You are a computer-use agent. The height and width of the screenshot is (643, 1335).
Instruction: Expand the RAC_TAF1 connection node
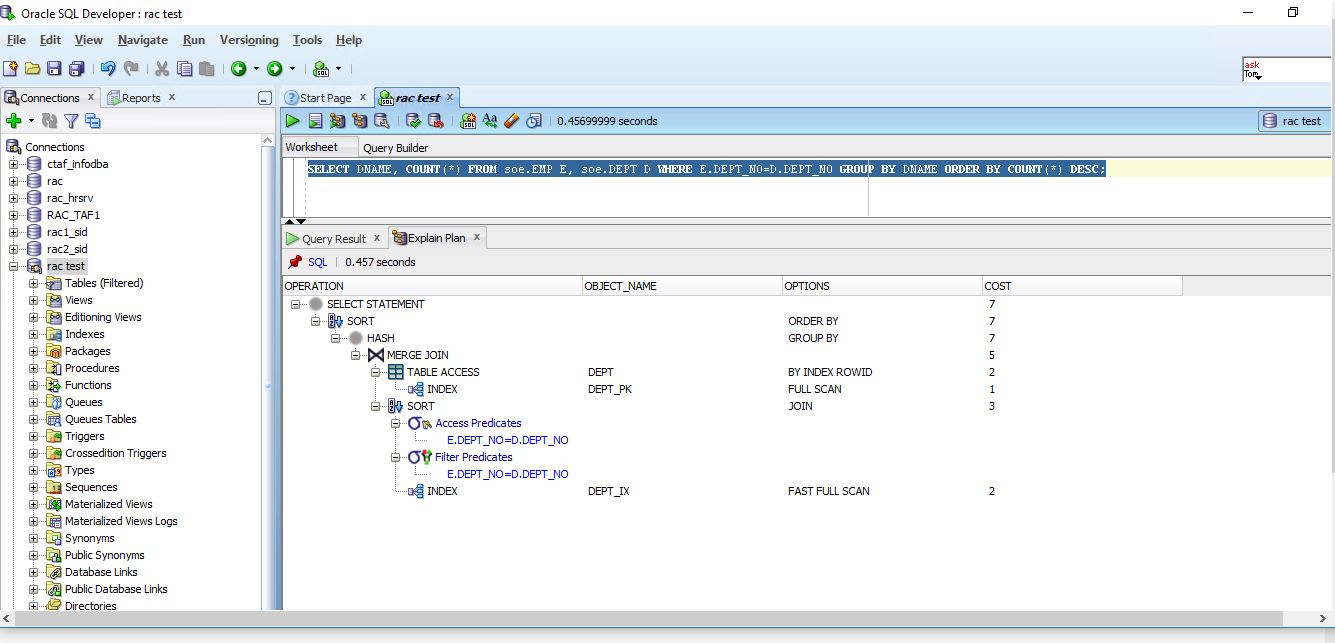tap(14, 215)
